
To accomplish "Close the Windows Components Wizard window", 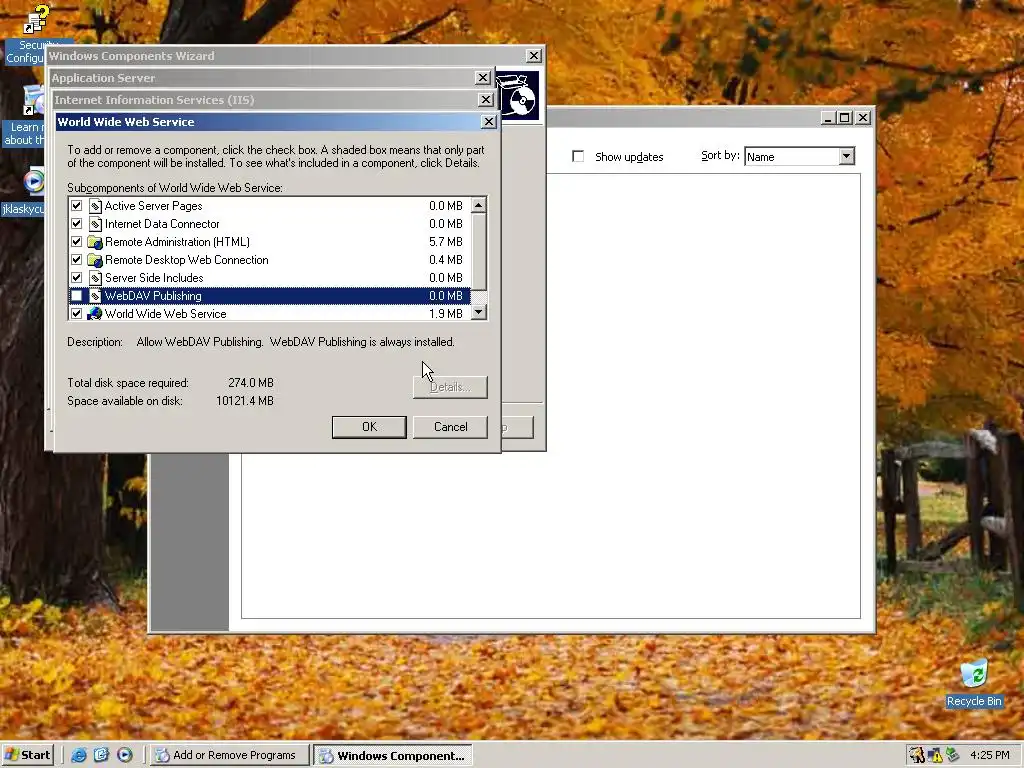I will coord(534,56).
